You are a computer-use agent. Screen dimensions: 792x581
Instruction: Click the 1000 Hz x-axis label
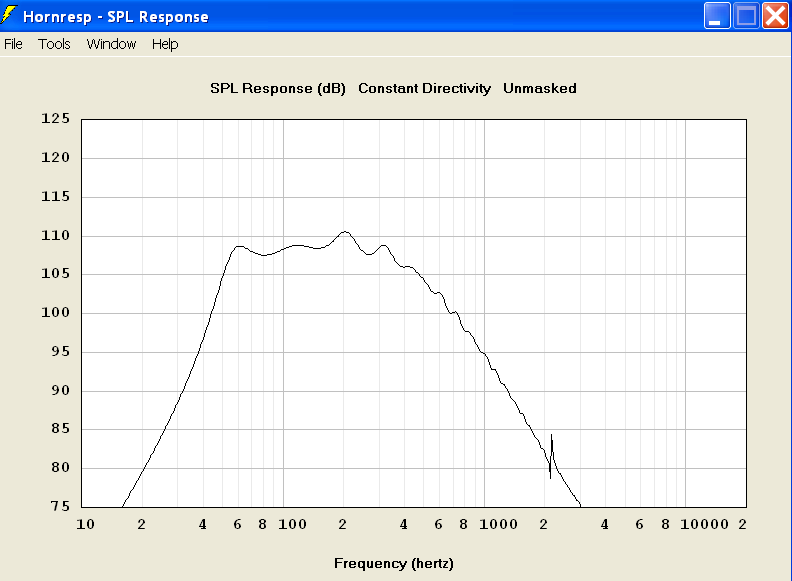[498, 524]
